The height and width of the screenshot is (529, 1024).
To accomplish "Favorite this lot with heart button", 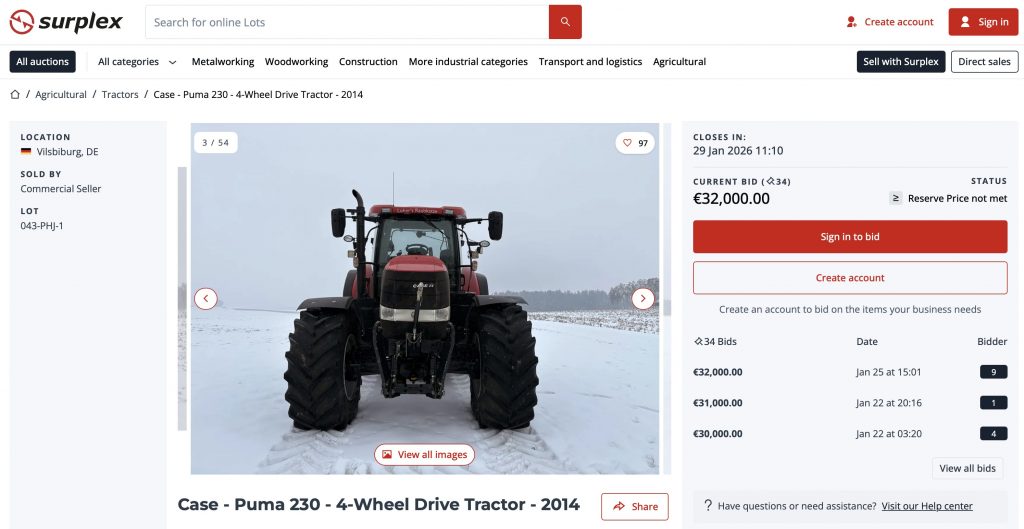I will 635,143.
